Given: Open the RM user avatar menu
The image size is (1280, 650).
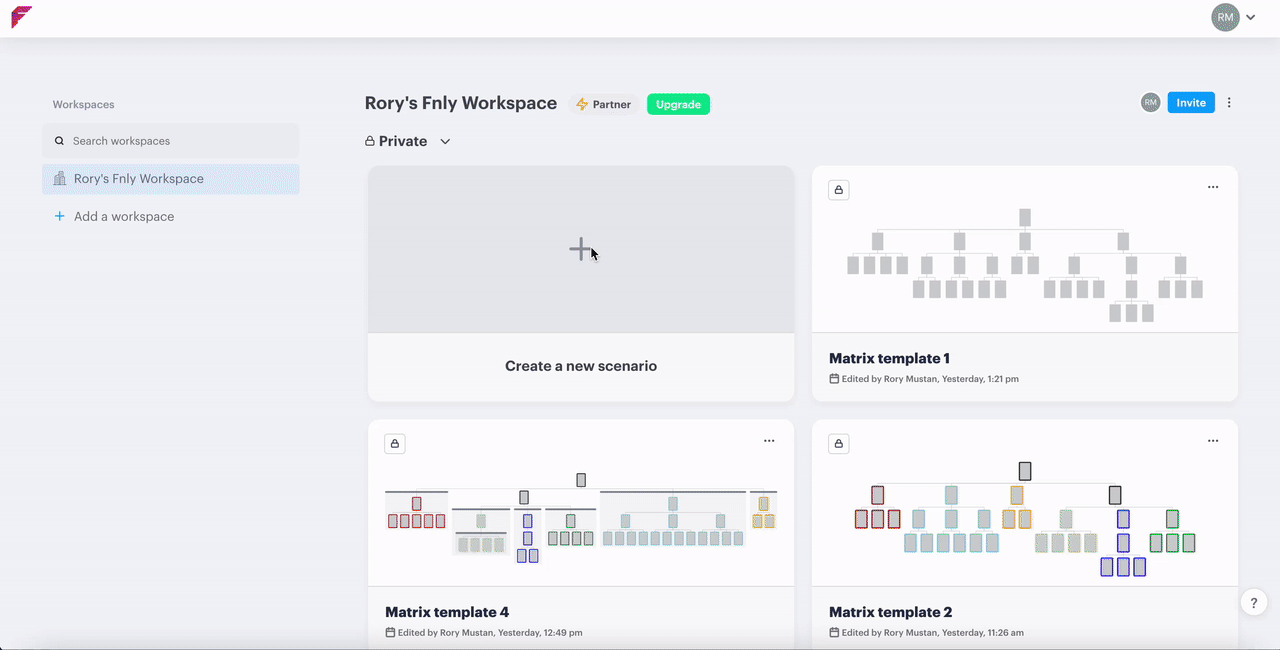Looking at the screenshot, I should [x=1225, y=17].
